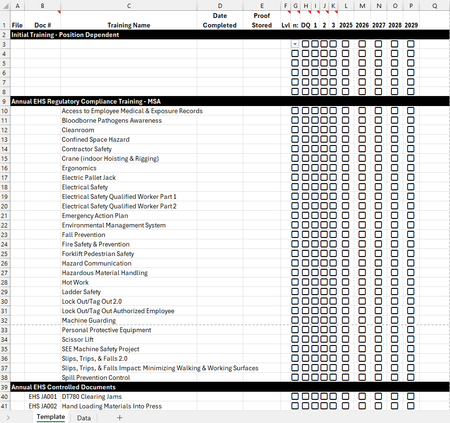Switch to the Data sheet tab

84,418
